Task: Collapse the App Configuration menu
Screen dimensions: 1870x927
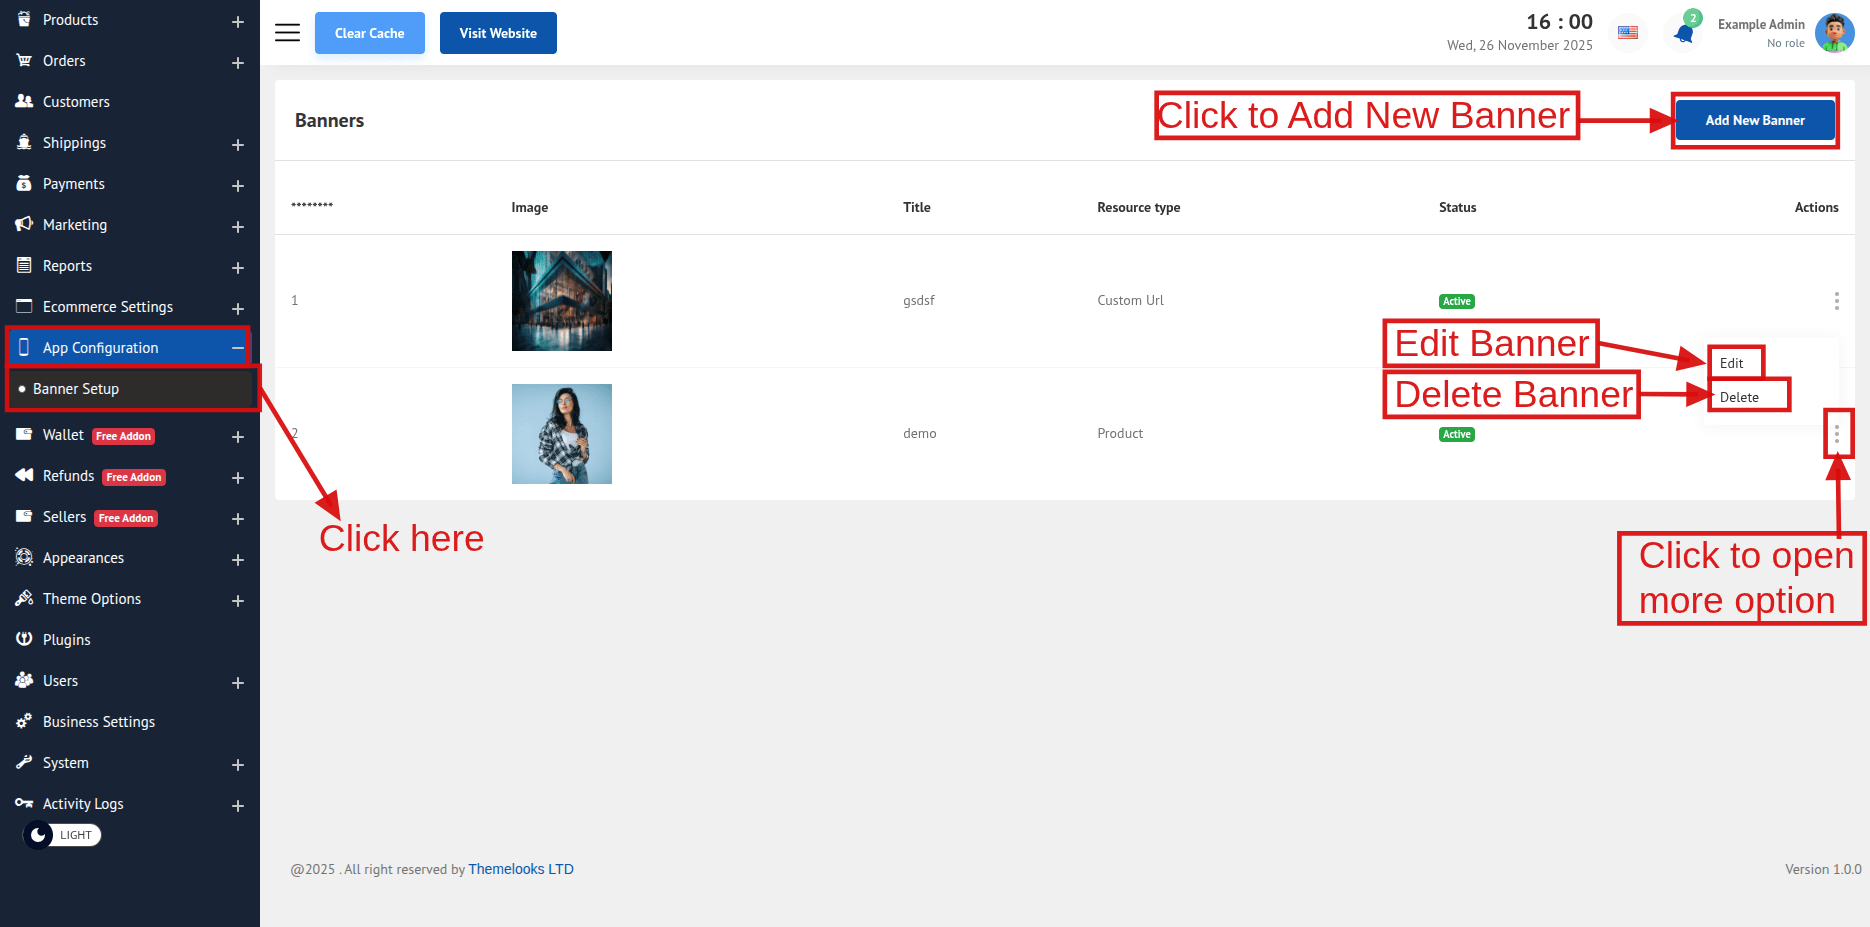Action: pos(237,348)
